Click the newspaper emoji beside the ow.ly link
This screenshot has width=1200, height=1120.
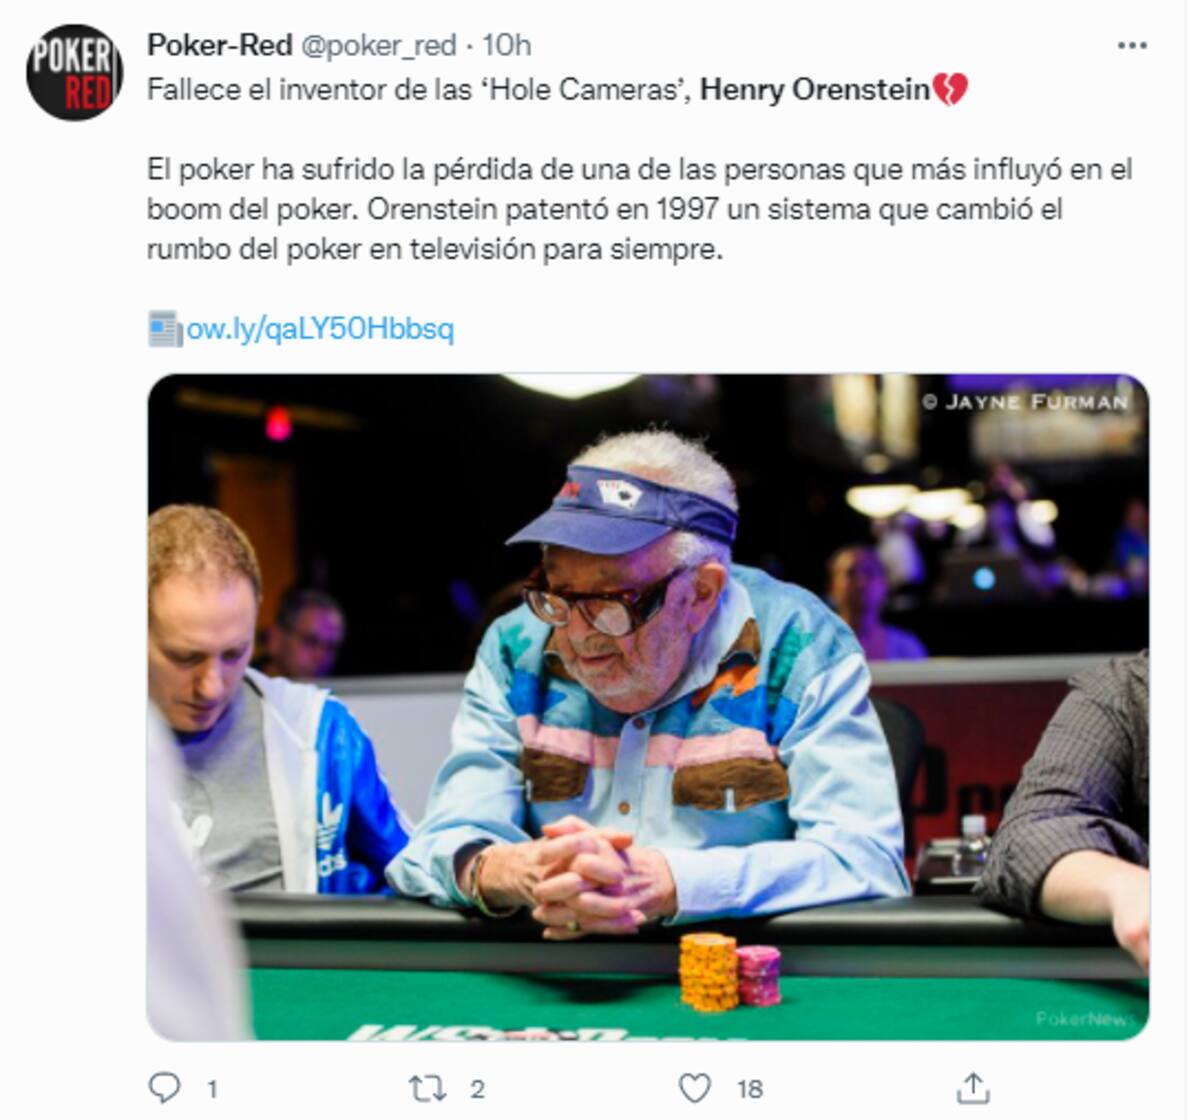pyautogui.click(x=165, y=329)
